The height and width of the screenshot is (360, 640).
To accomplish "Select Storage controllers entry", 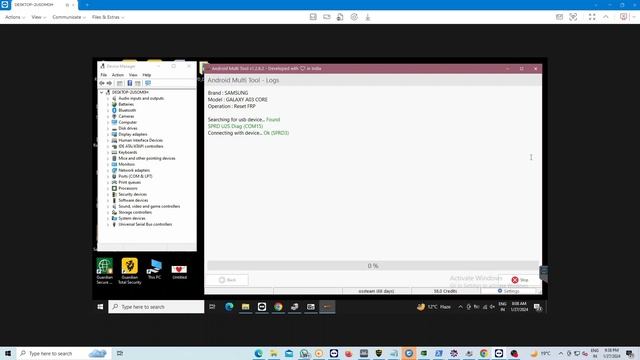I will (x=135, y=213).
